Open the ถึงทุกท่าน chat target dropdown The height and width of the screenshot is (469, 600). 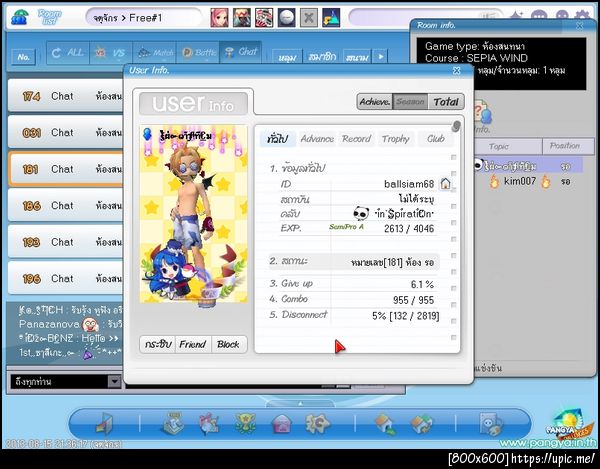click(x=65, y=381)
